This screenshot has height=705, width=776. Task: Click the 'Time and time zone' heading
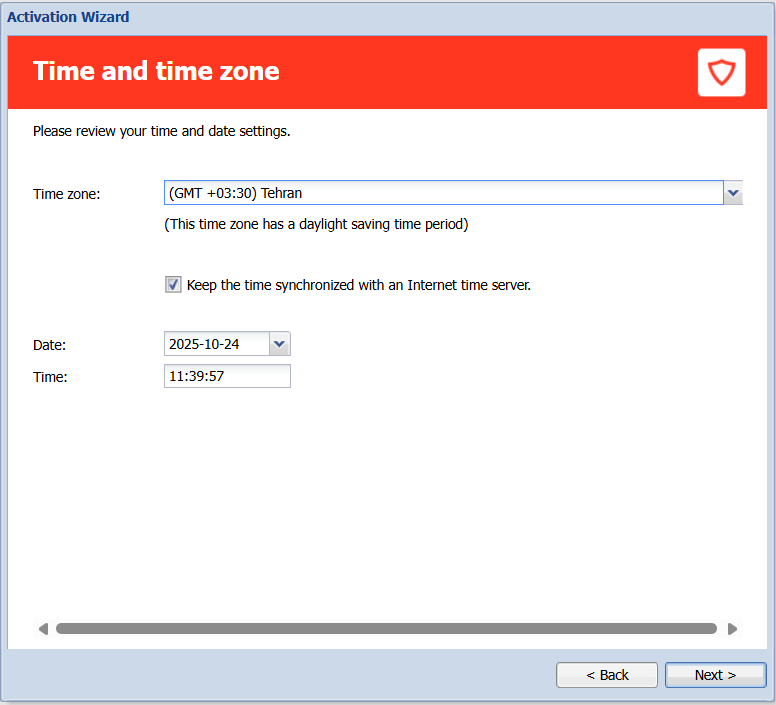[x=156, y=71]
